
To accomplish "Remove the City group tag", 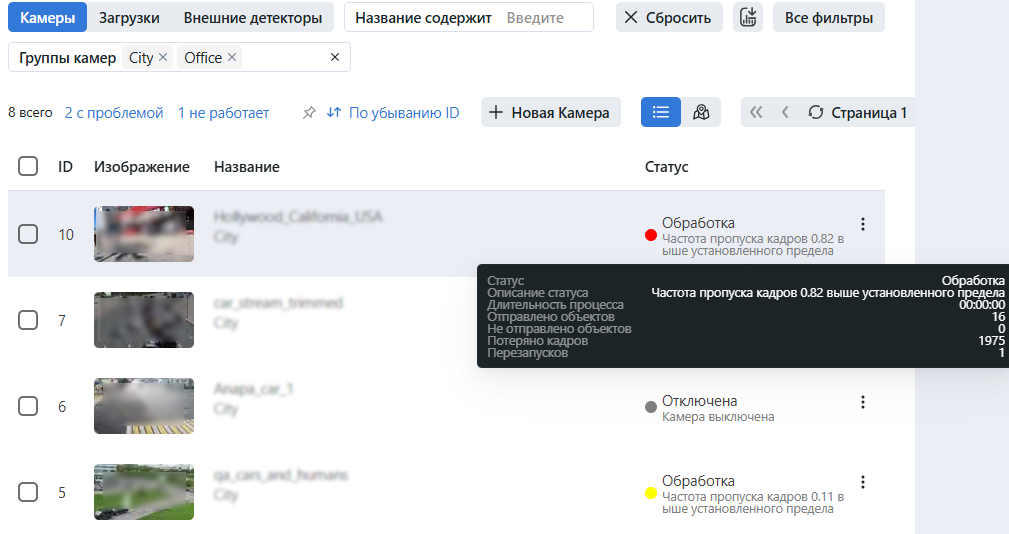I will coord(163,58).
